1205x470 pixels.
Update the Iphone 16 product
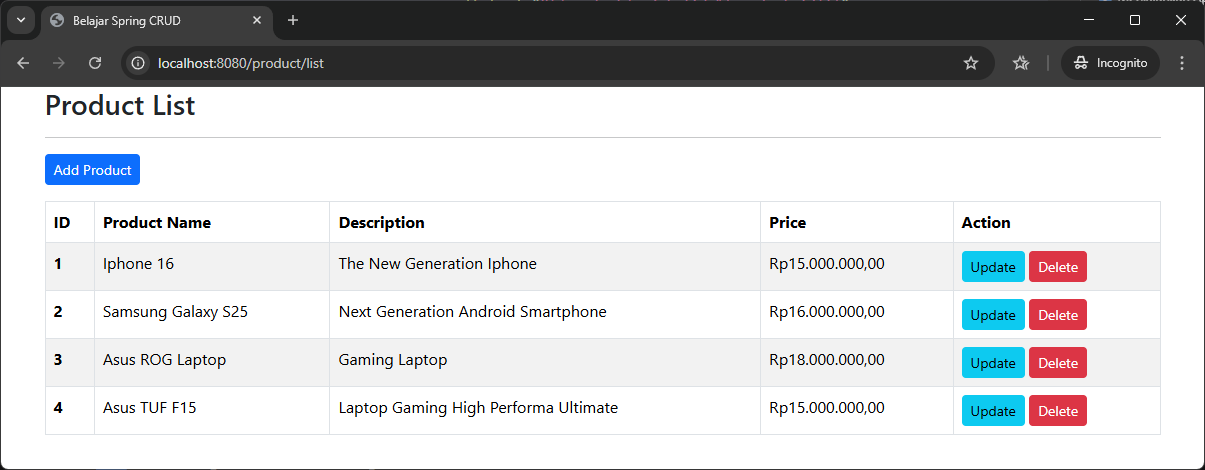(x=993, y=267)
